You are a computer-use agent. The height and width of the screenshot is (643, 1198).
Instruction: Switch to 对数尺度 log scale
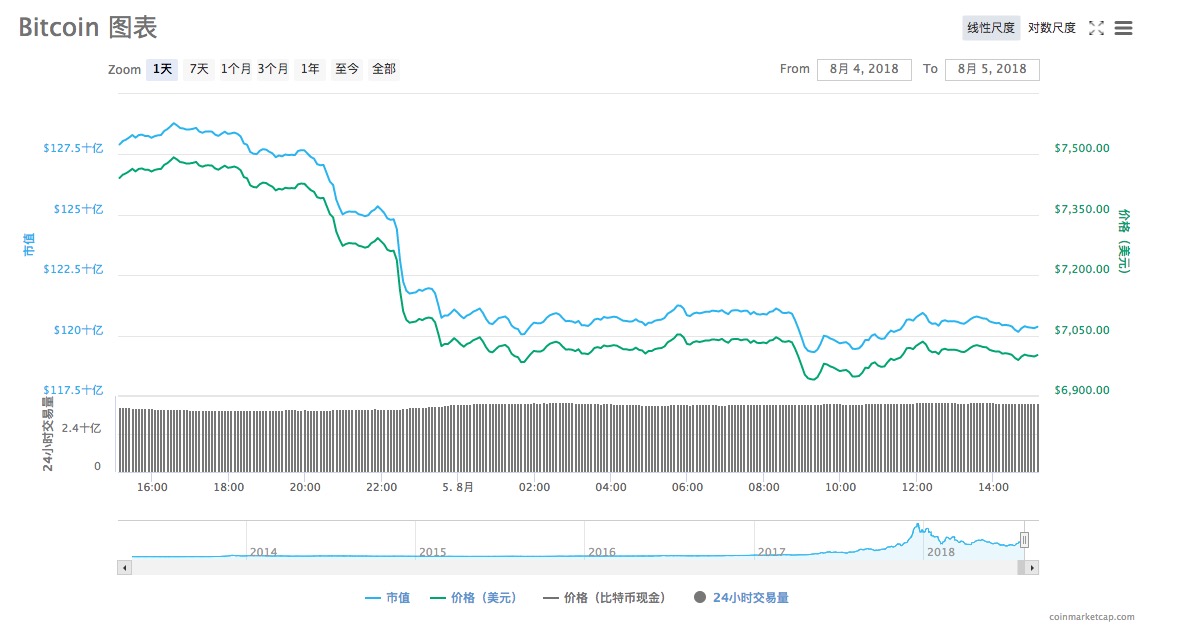coord(1051,28)
